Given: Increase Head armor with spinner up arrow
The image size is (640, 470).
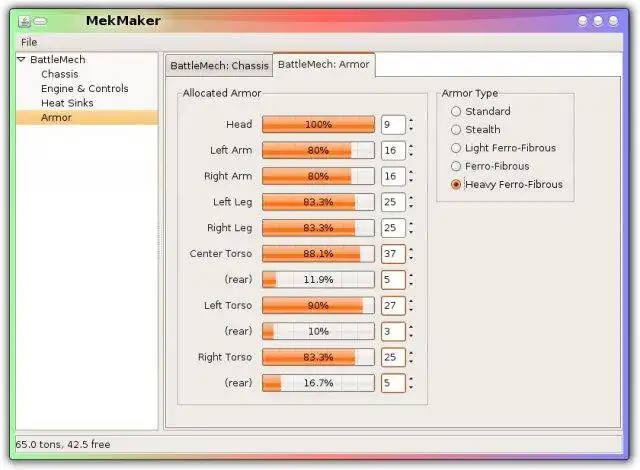Looking at the screenshot, I should pyautogui.click(x=411, y=120).
